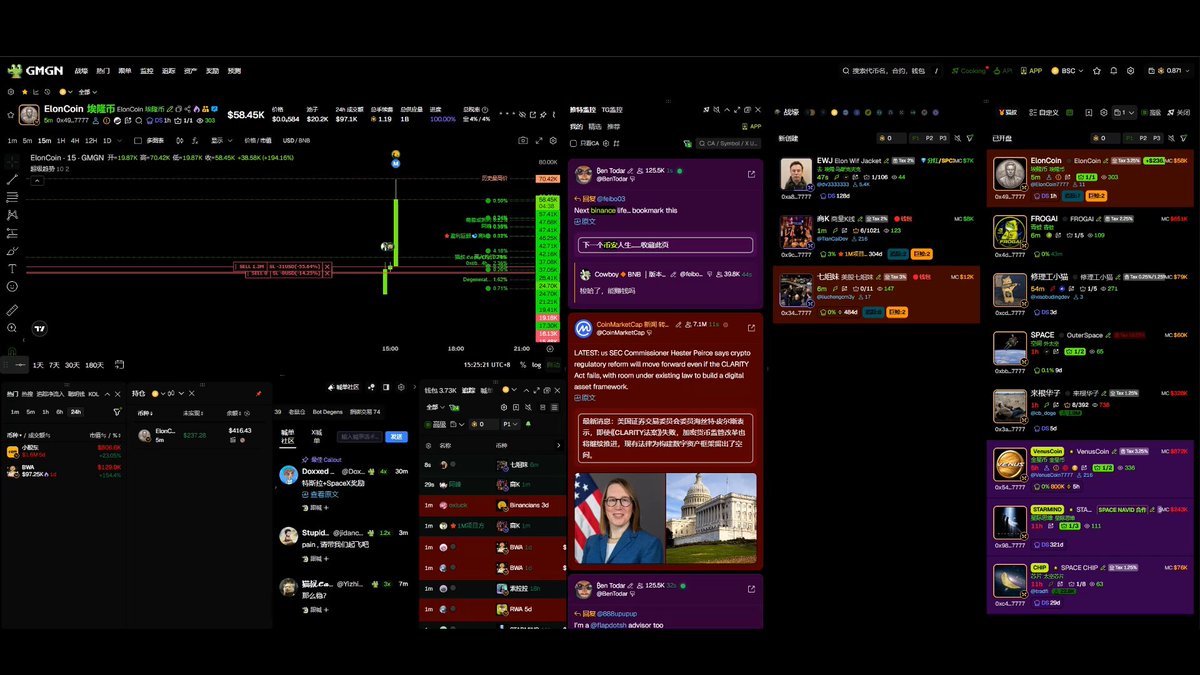
Task: Toggle 价格/市值 chart display mode
Action: click(x=258, y=140)
